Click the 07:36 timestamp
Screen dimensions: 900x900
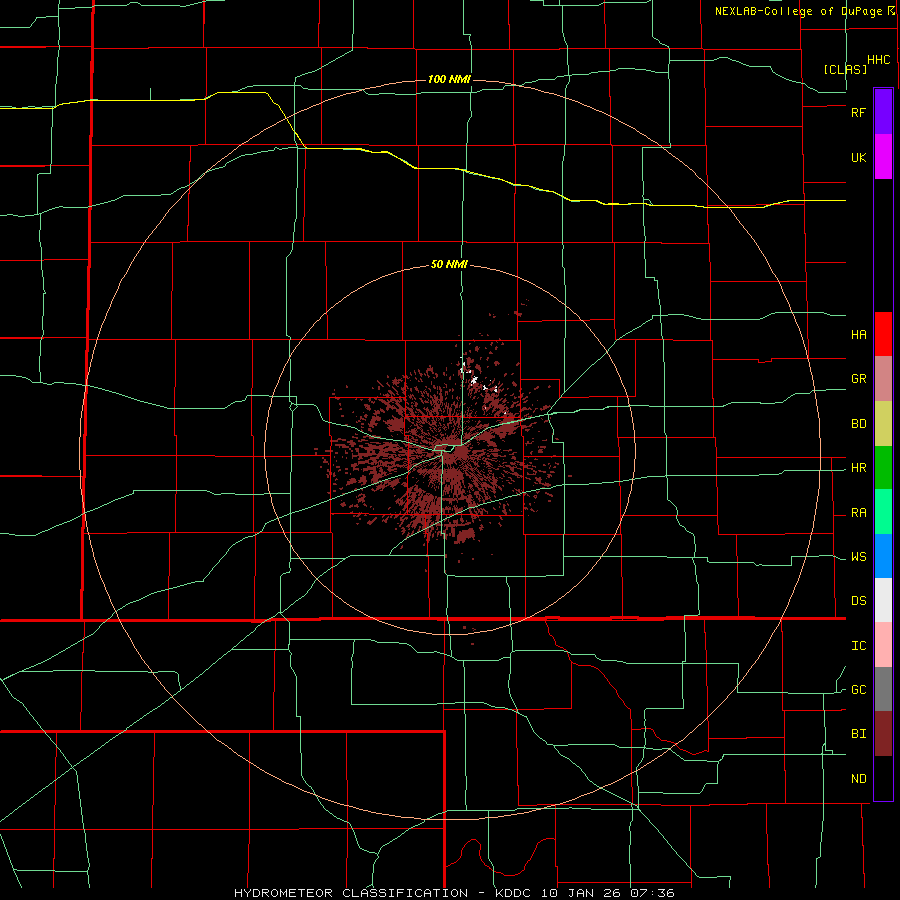click(x=654, y=893)
